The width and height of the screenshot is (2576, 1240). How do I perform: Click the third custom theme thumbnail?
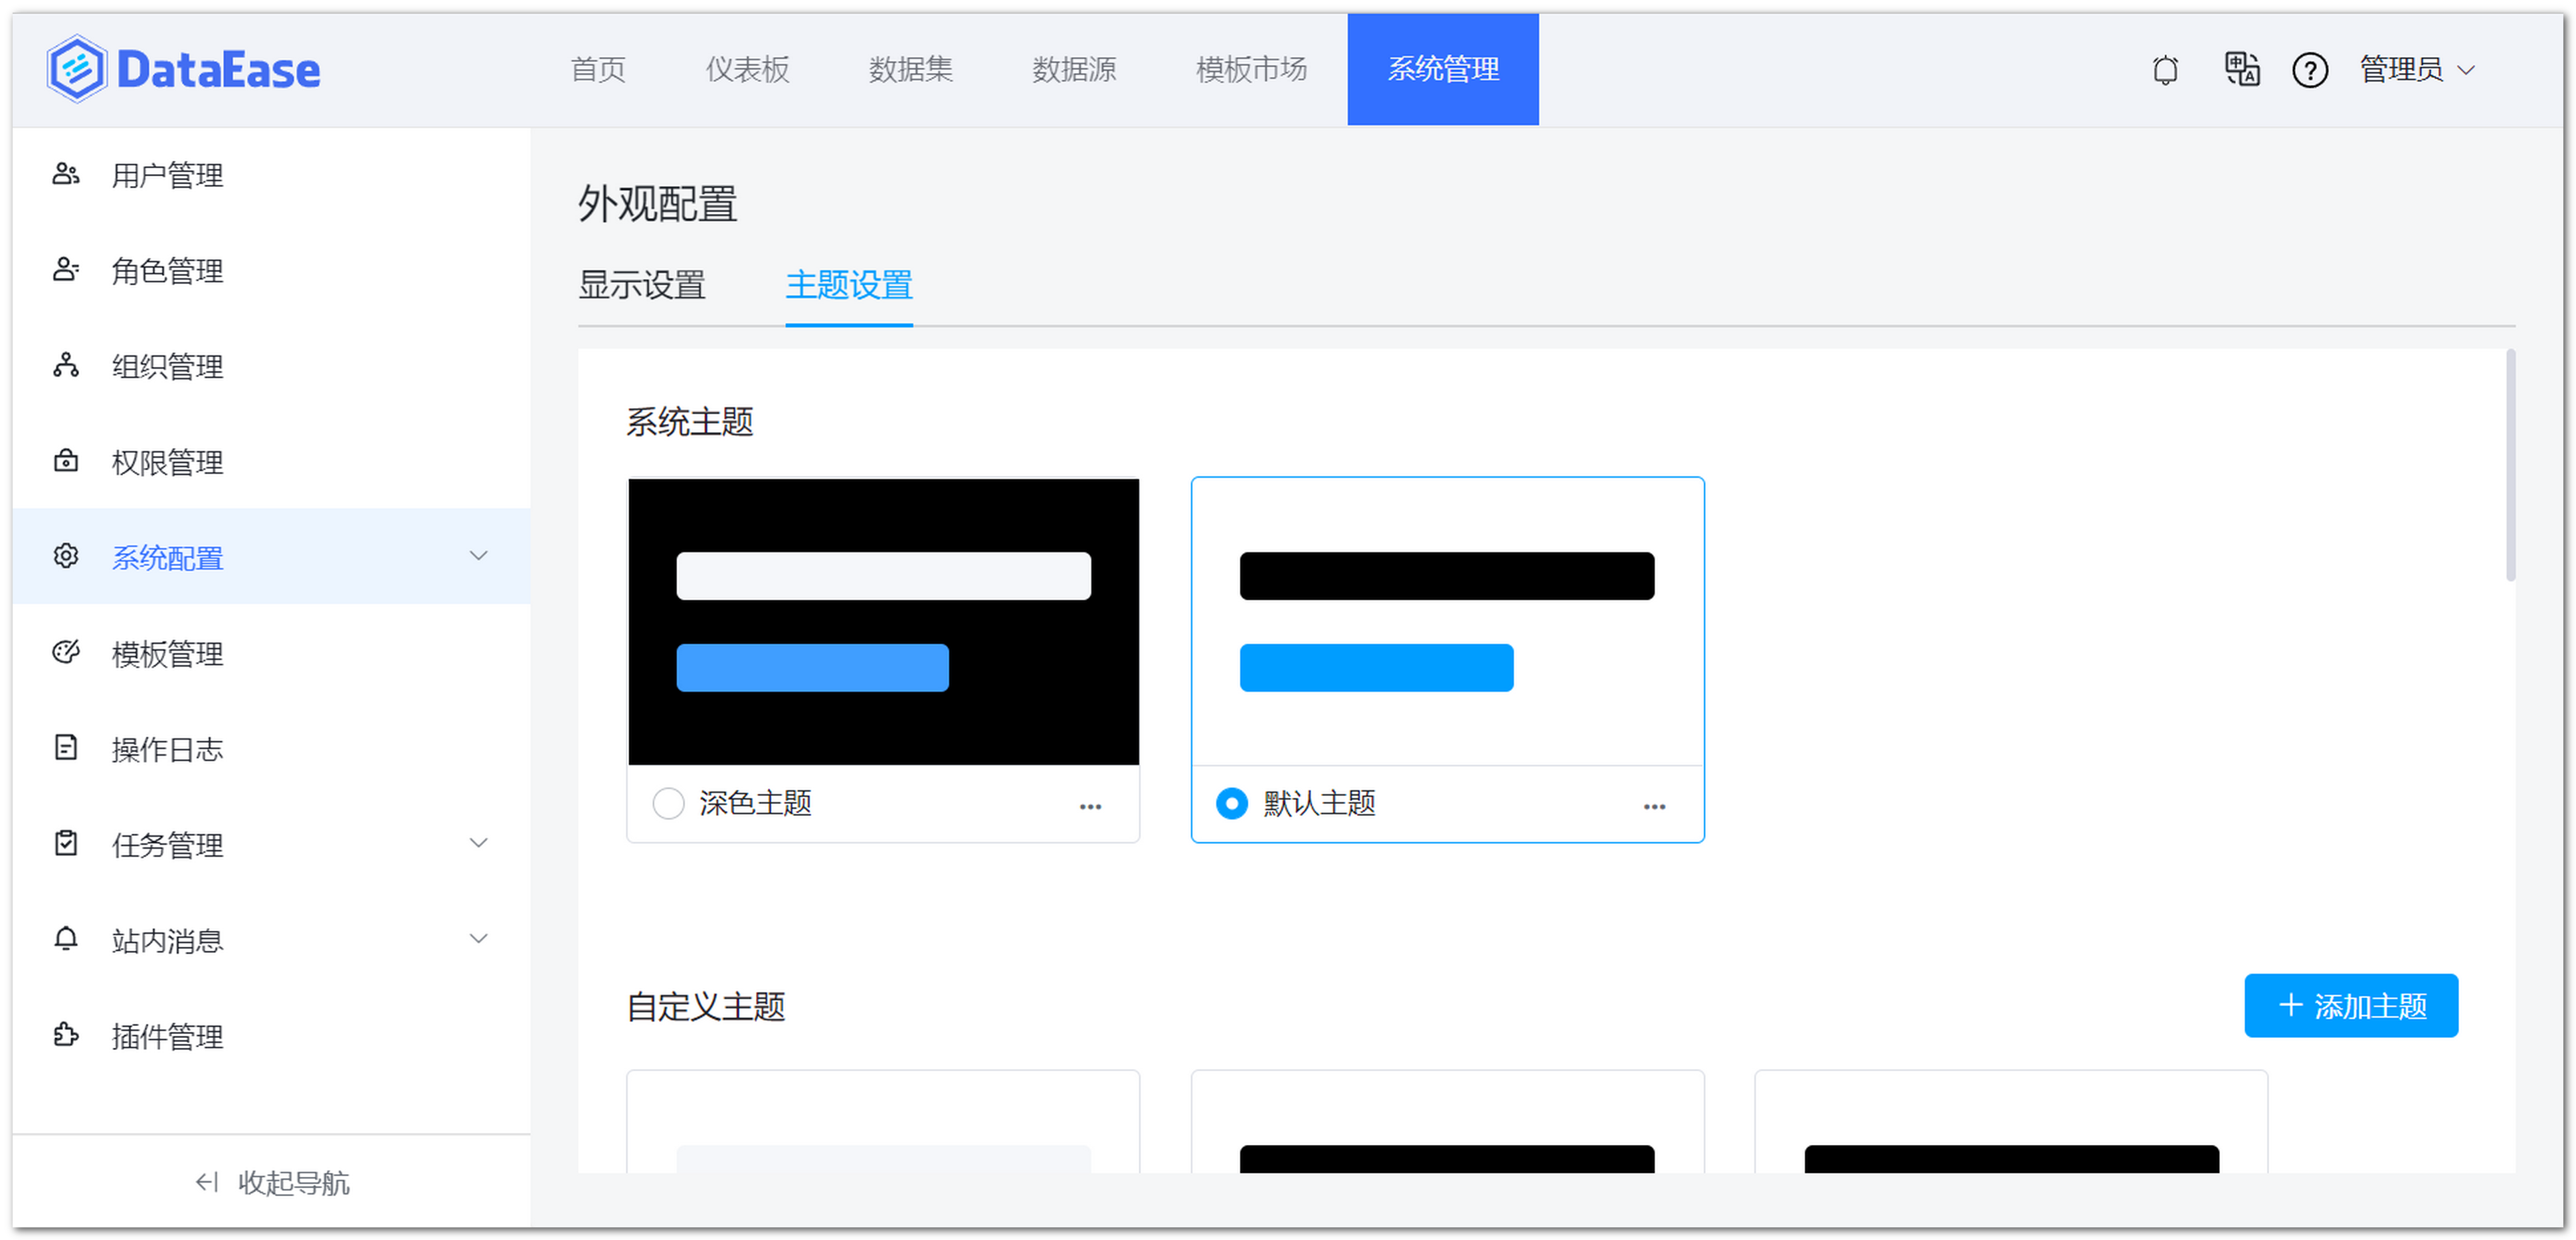coord(2011,1122)
